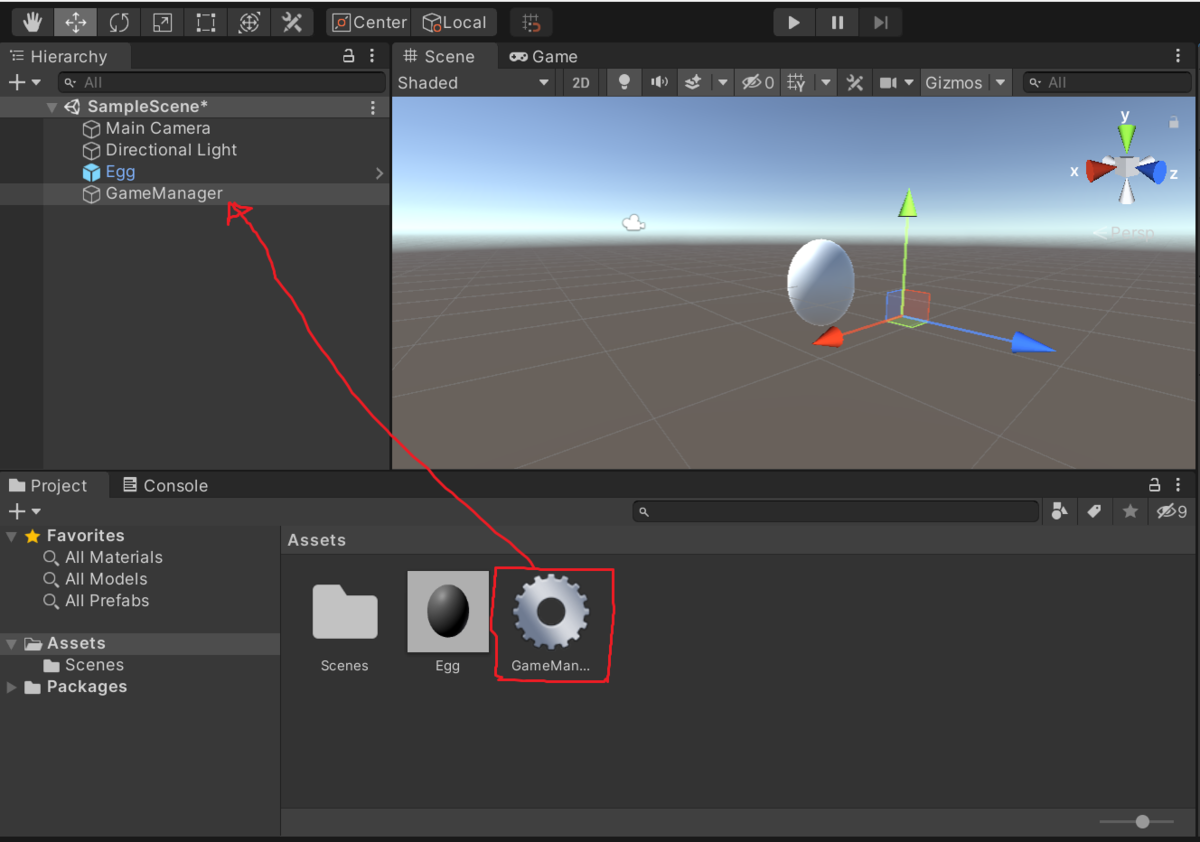Viewport: 1200px width, 842px height.
Task: Open the grid settings dropdown arrow
Action: tap(826, 83)
